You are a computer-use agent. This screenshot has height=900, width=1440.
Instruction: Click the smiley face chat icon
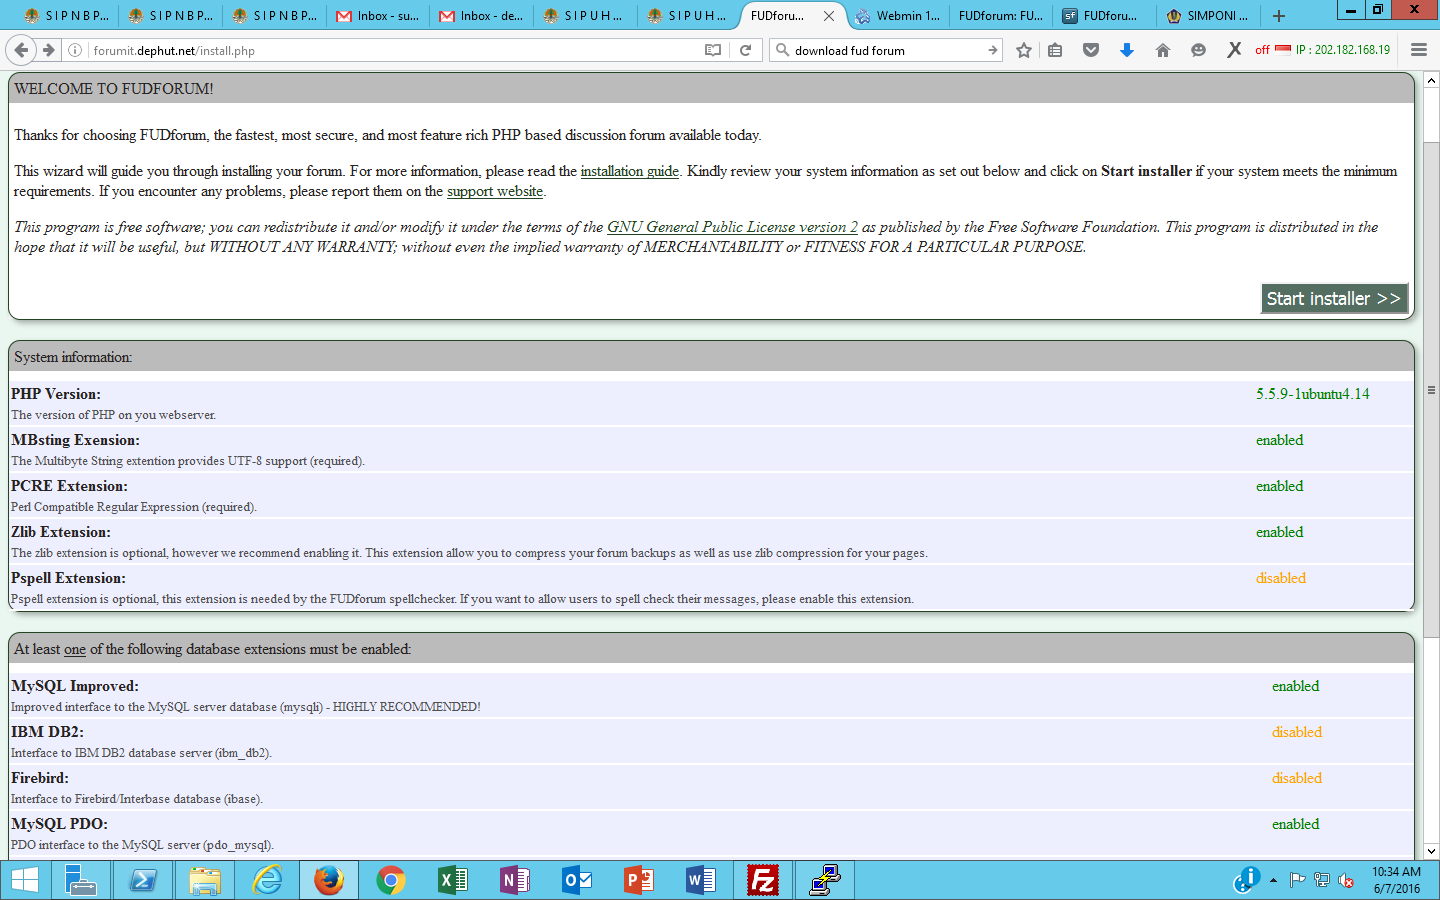pos(1198,50)
